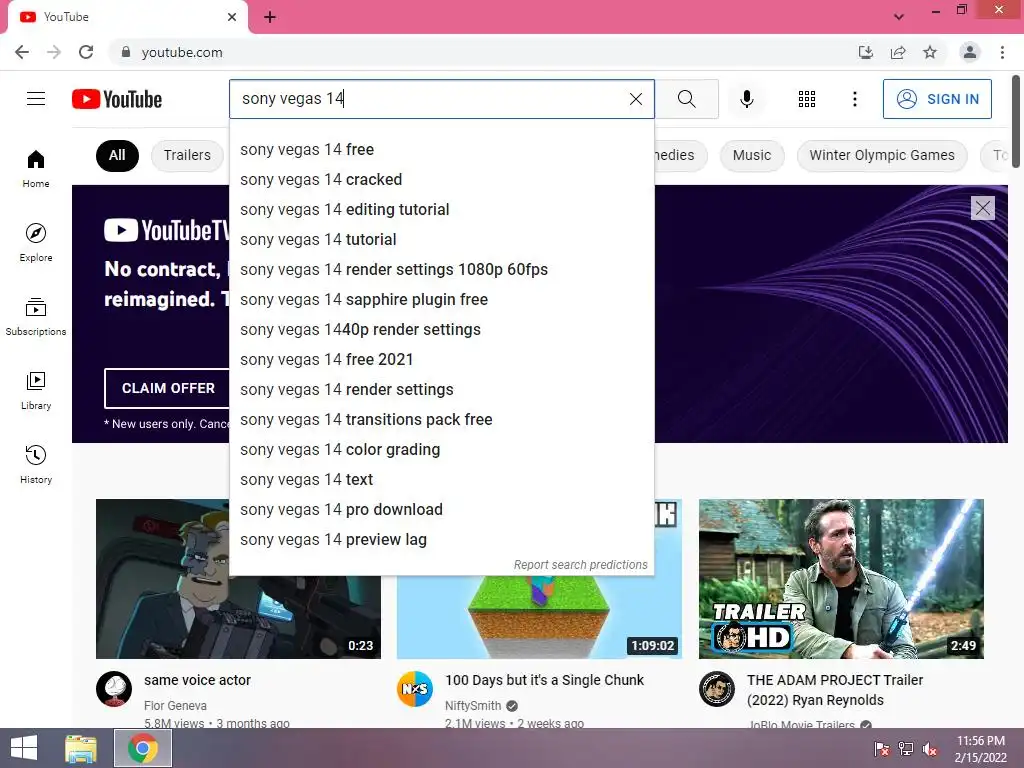Viewport: 1024px width, 768px height.
Task: Open File Explorer from taskbar
Action: (x=81, y=748)
